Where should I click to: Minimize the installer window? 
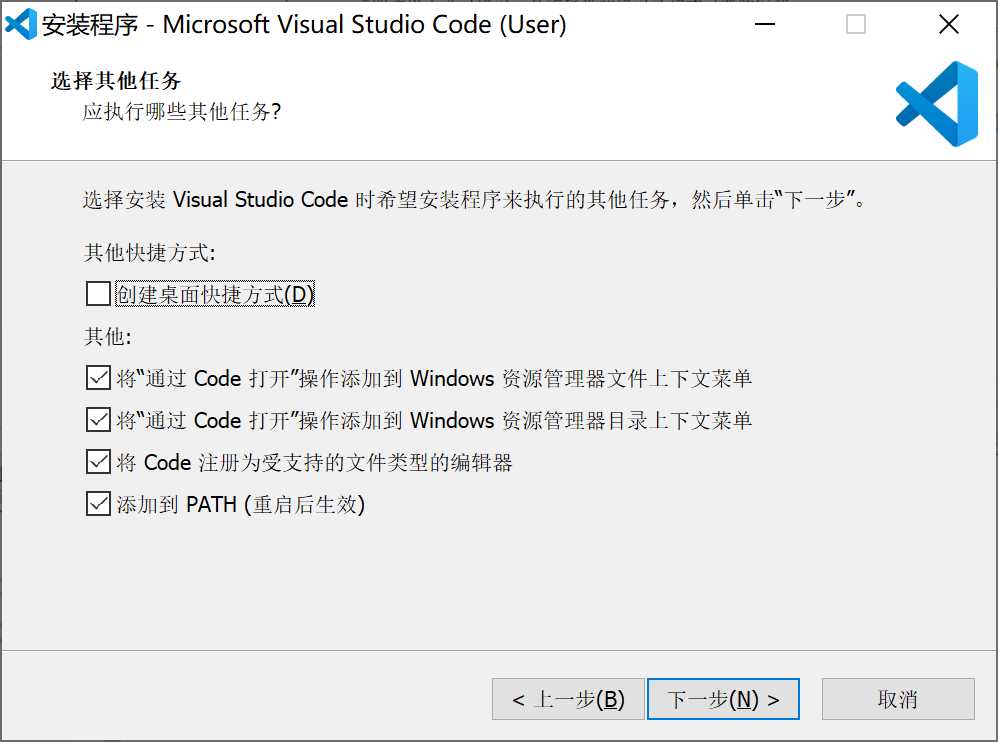pos(764,25)
